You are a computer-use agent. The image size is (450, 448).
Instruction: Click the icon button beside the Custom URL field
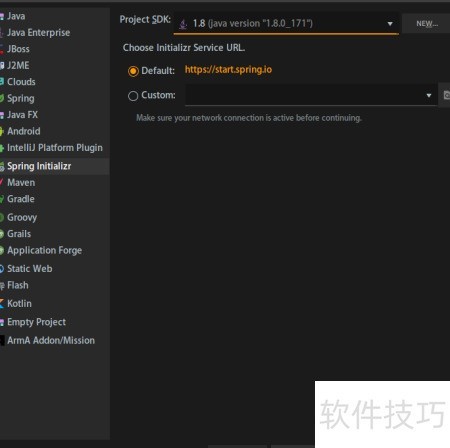click(x=446, y=96)
